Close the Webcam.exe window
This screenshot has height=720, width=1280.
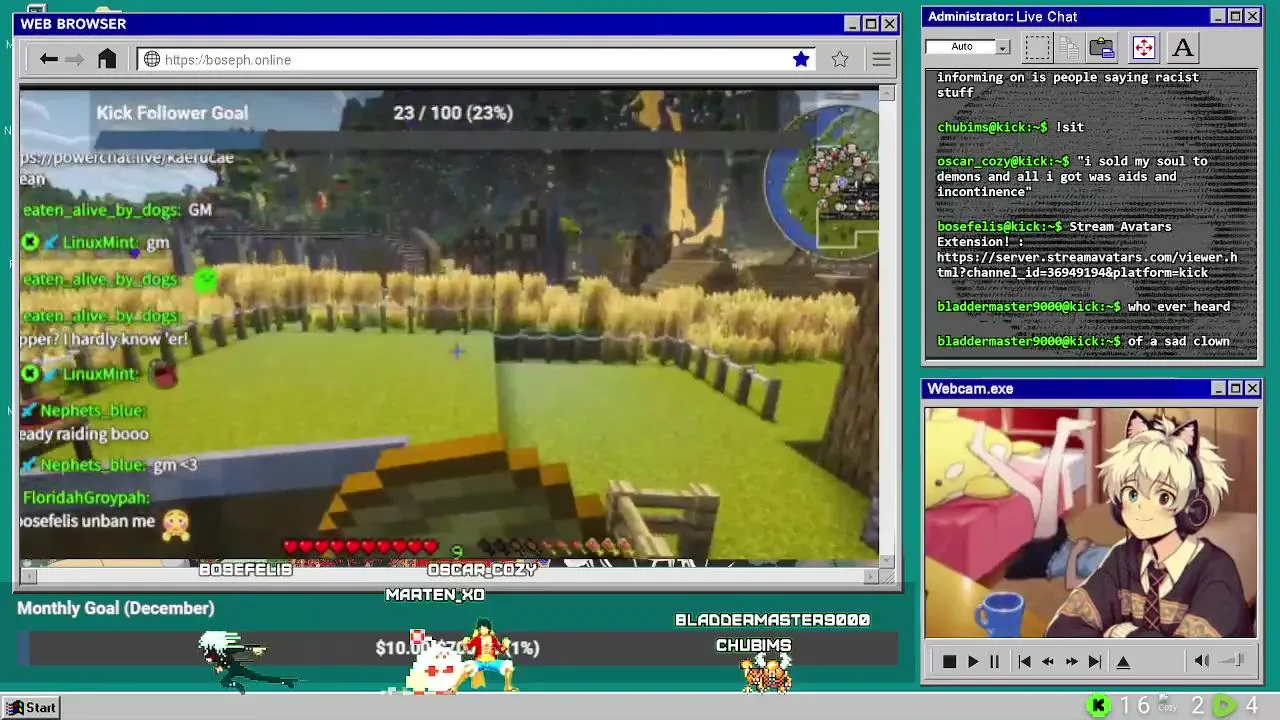[1252, 388]
